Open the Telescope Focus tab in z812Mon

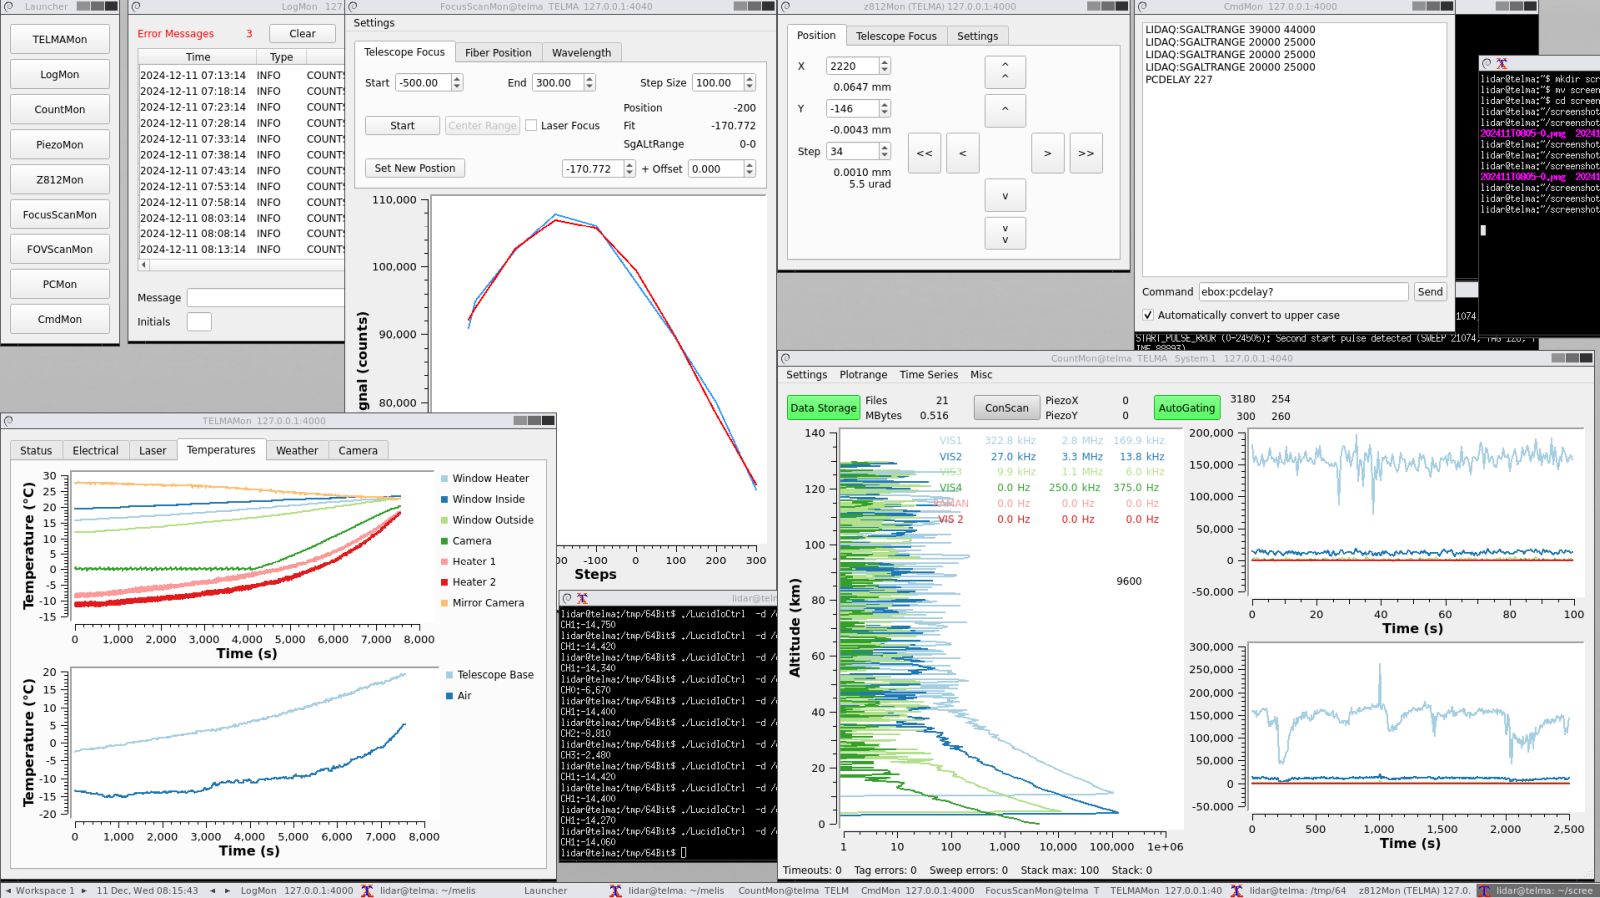coord(896,36)
